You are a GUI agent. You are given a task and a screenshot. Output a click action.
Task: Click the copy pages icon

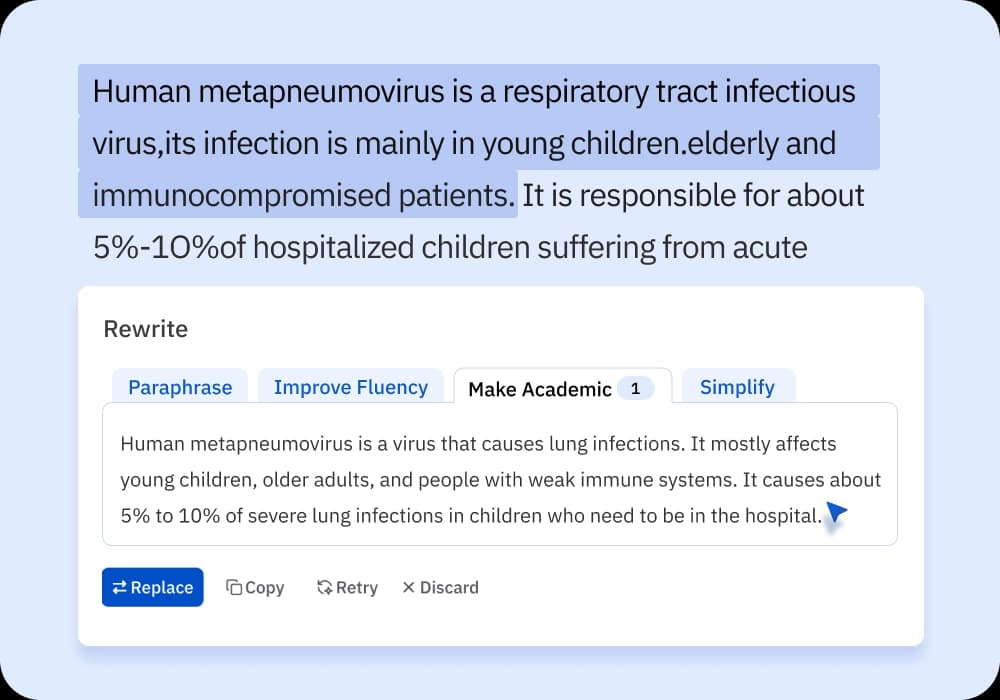pos(233,587)
